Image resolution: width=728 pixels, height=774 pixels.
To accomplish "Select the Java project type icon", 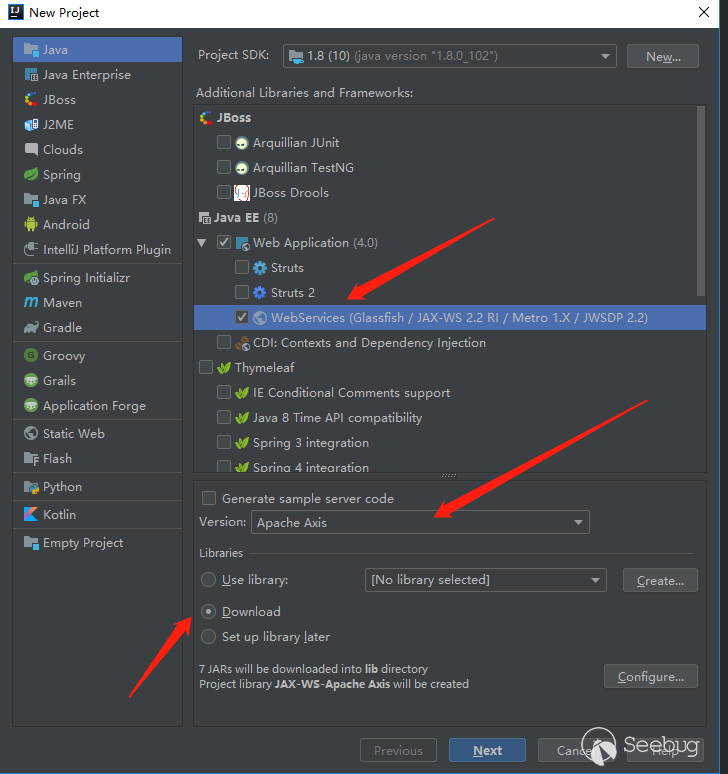I will click(31, 49).
